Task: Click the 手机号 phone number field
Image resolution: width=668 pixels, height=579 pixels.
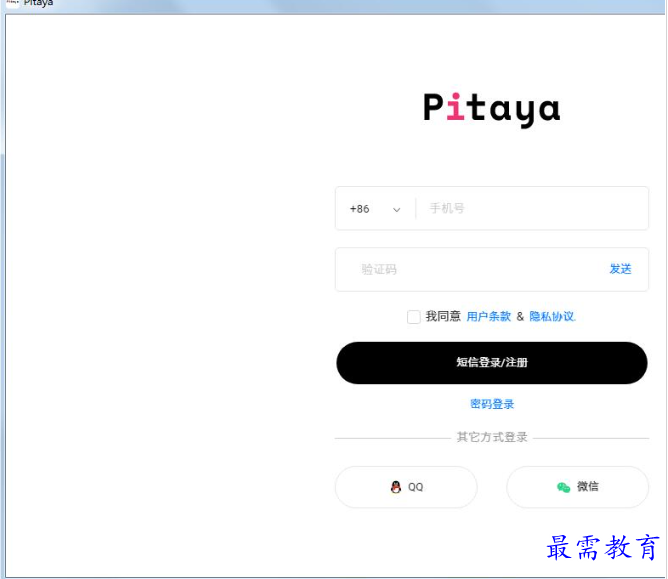Action: click(533, 208)
